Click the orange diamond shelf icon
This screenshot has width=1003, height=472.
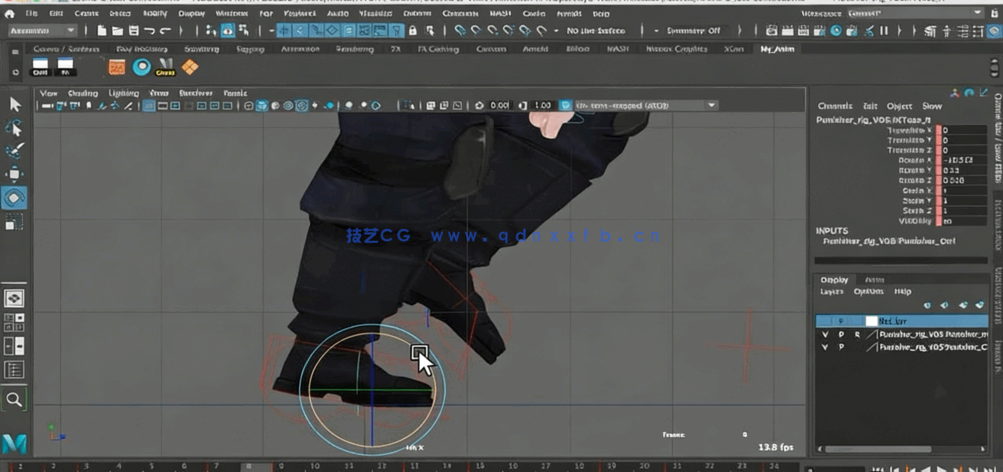(189, 67)
